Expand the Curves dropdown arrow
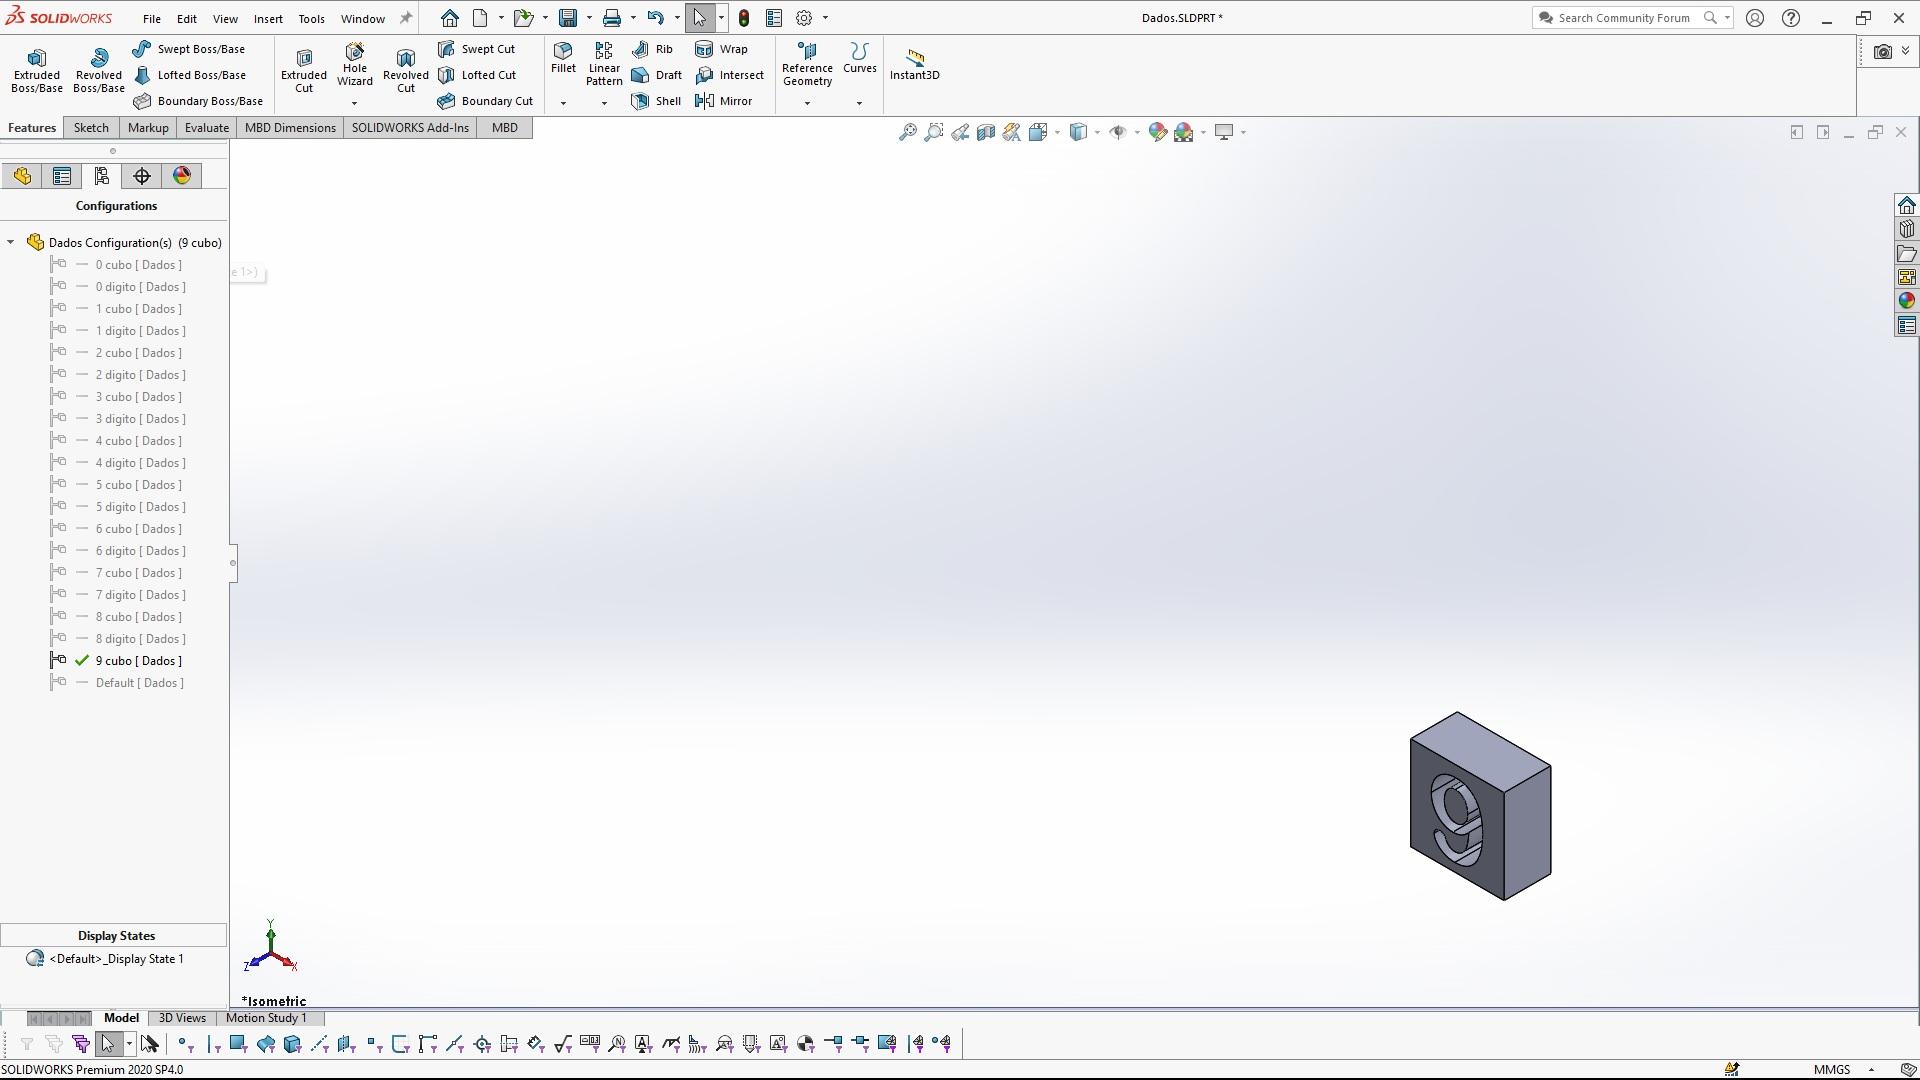Viewport: 1920px width, 1080px height. [859, 103]
